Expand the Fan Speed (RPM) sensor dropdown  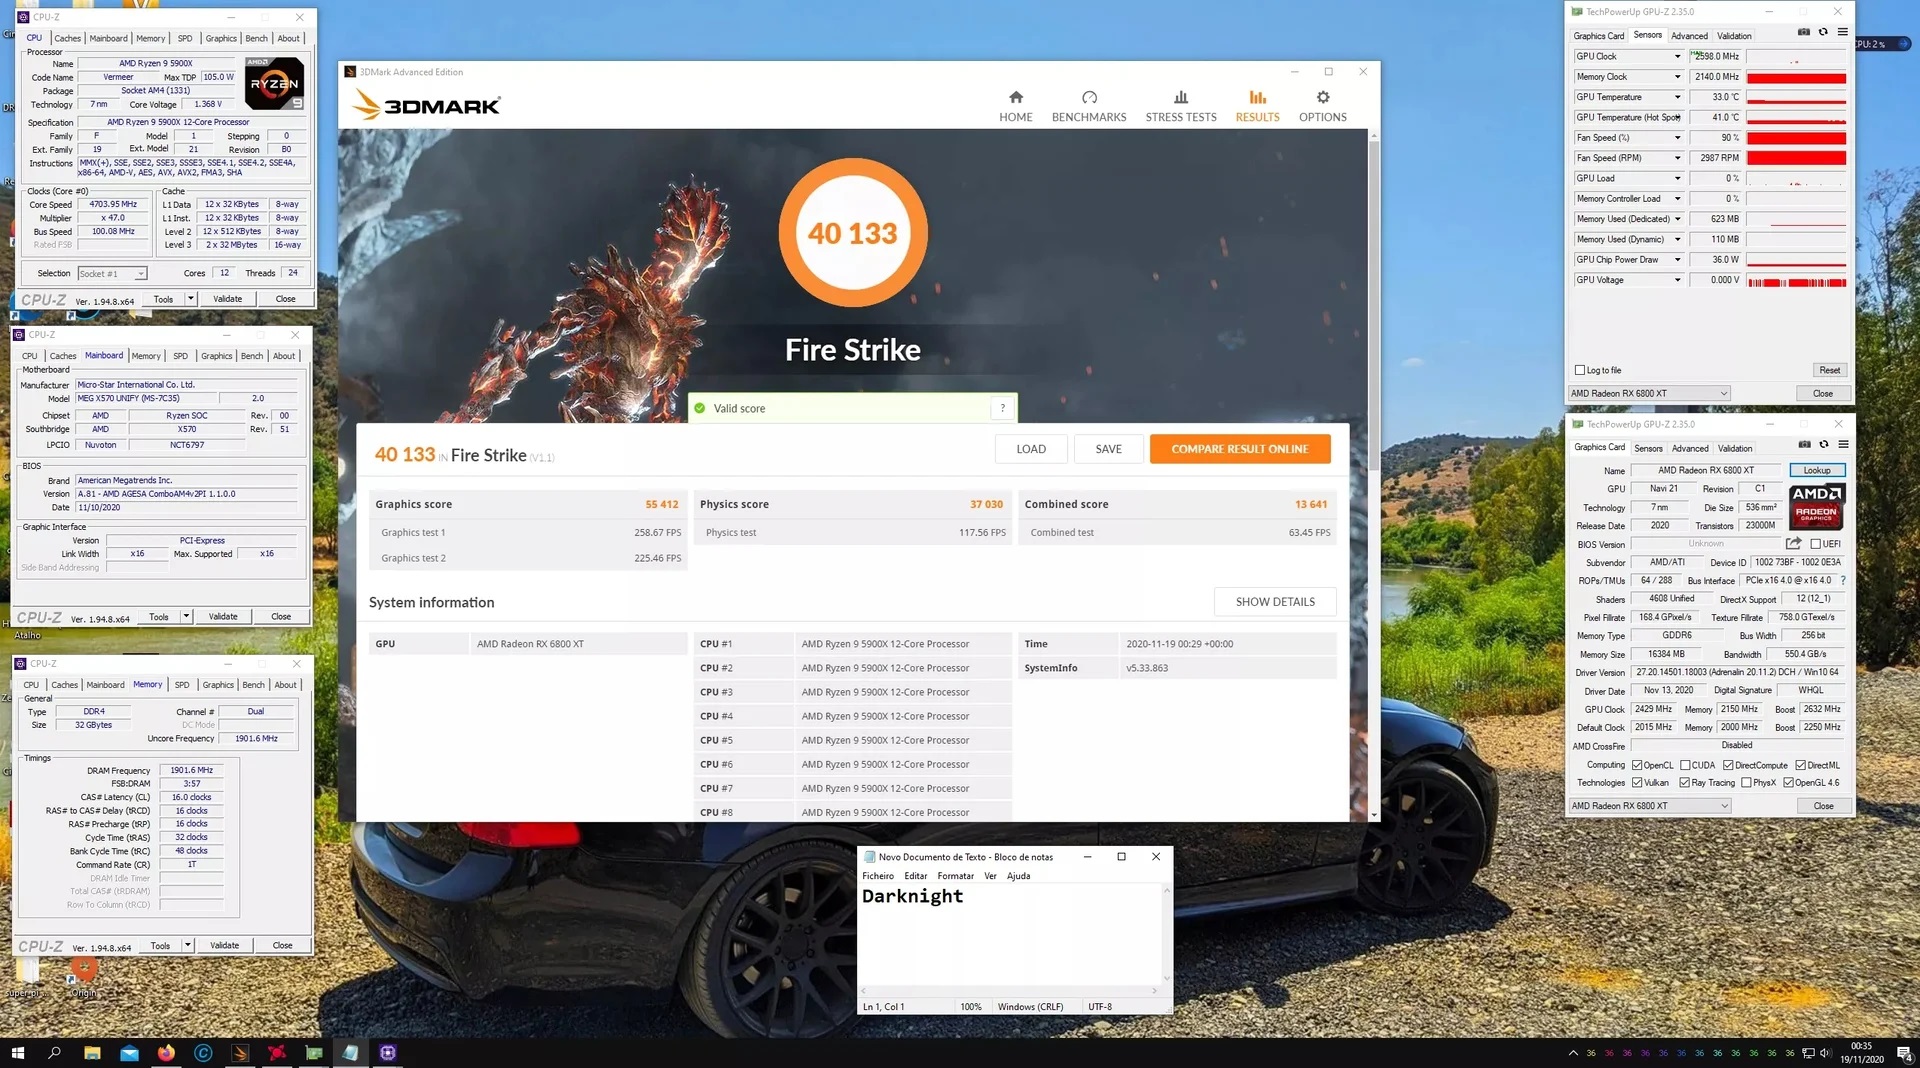pos(1677,158)
